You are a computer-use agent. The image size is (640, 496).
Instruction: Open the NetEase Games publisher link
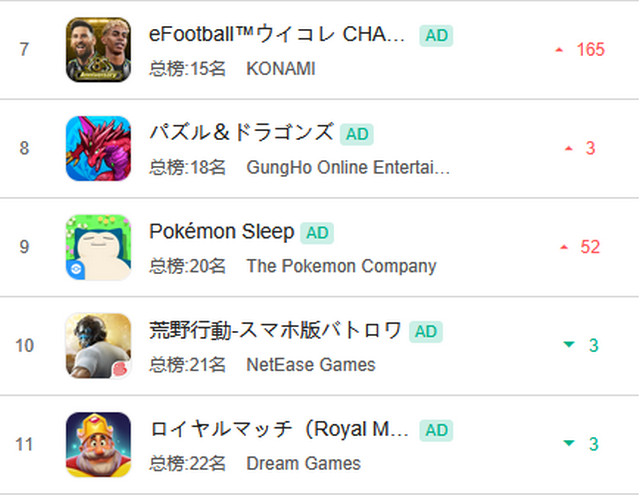tap(311, 365)
